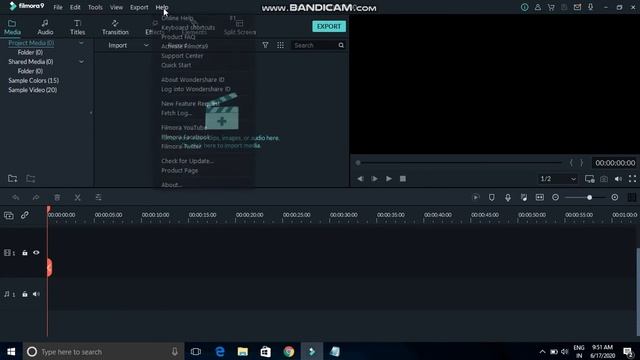Click the preview volume speaker icon
Screen dimensions: 640x360
[618, 179]
